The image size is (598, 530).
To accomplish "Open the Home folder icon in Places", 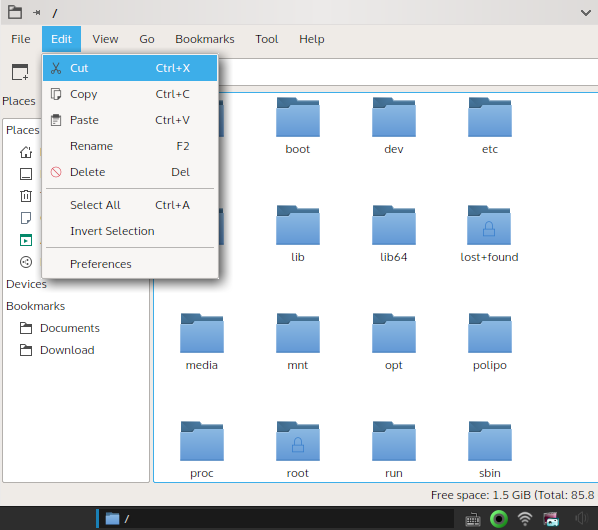I will (x=26, y=152).
